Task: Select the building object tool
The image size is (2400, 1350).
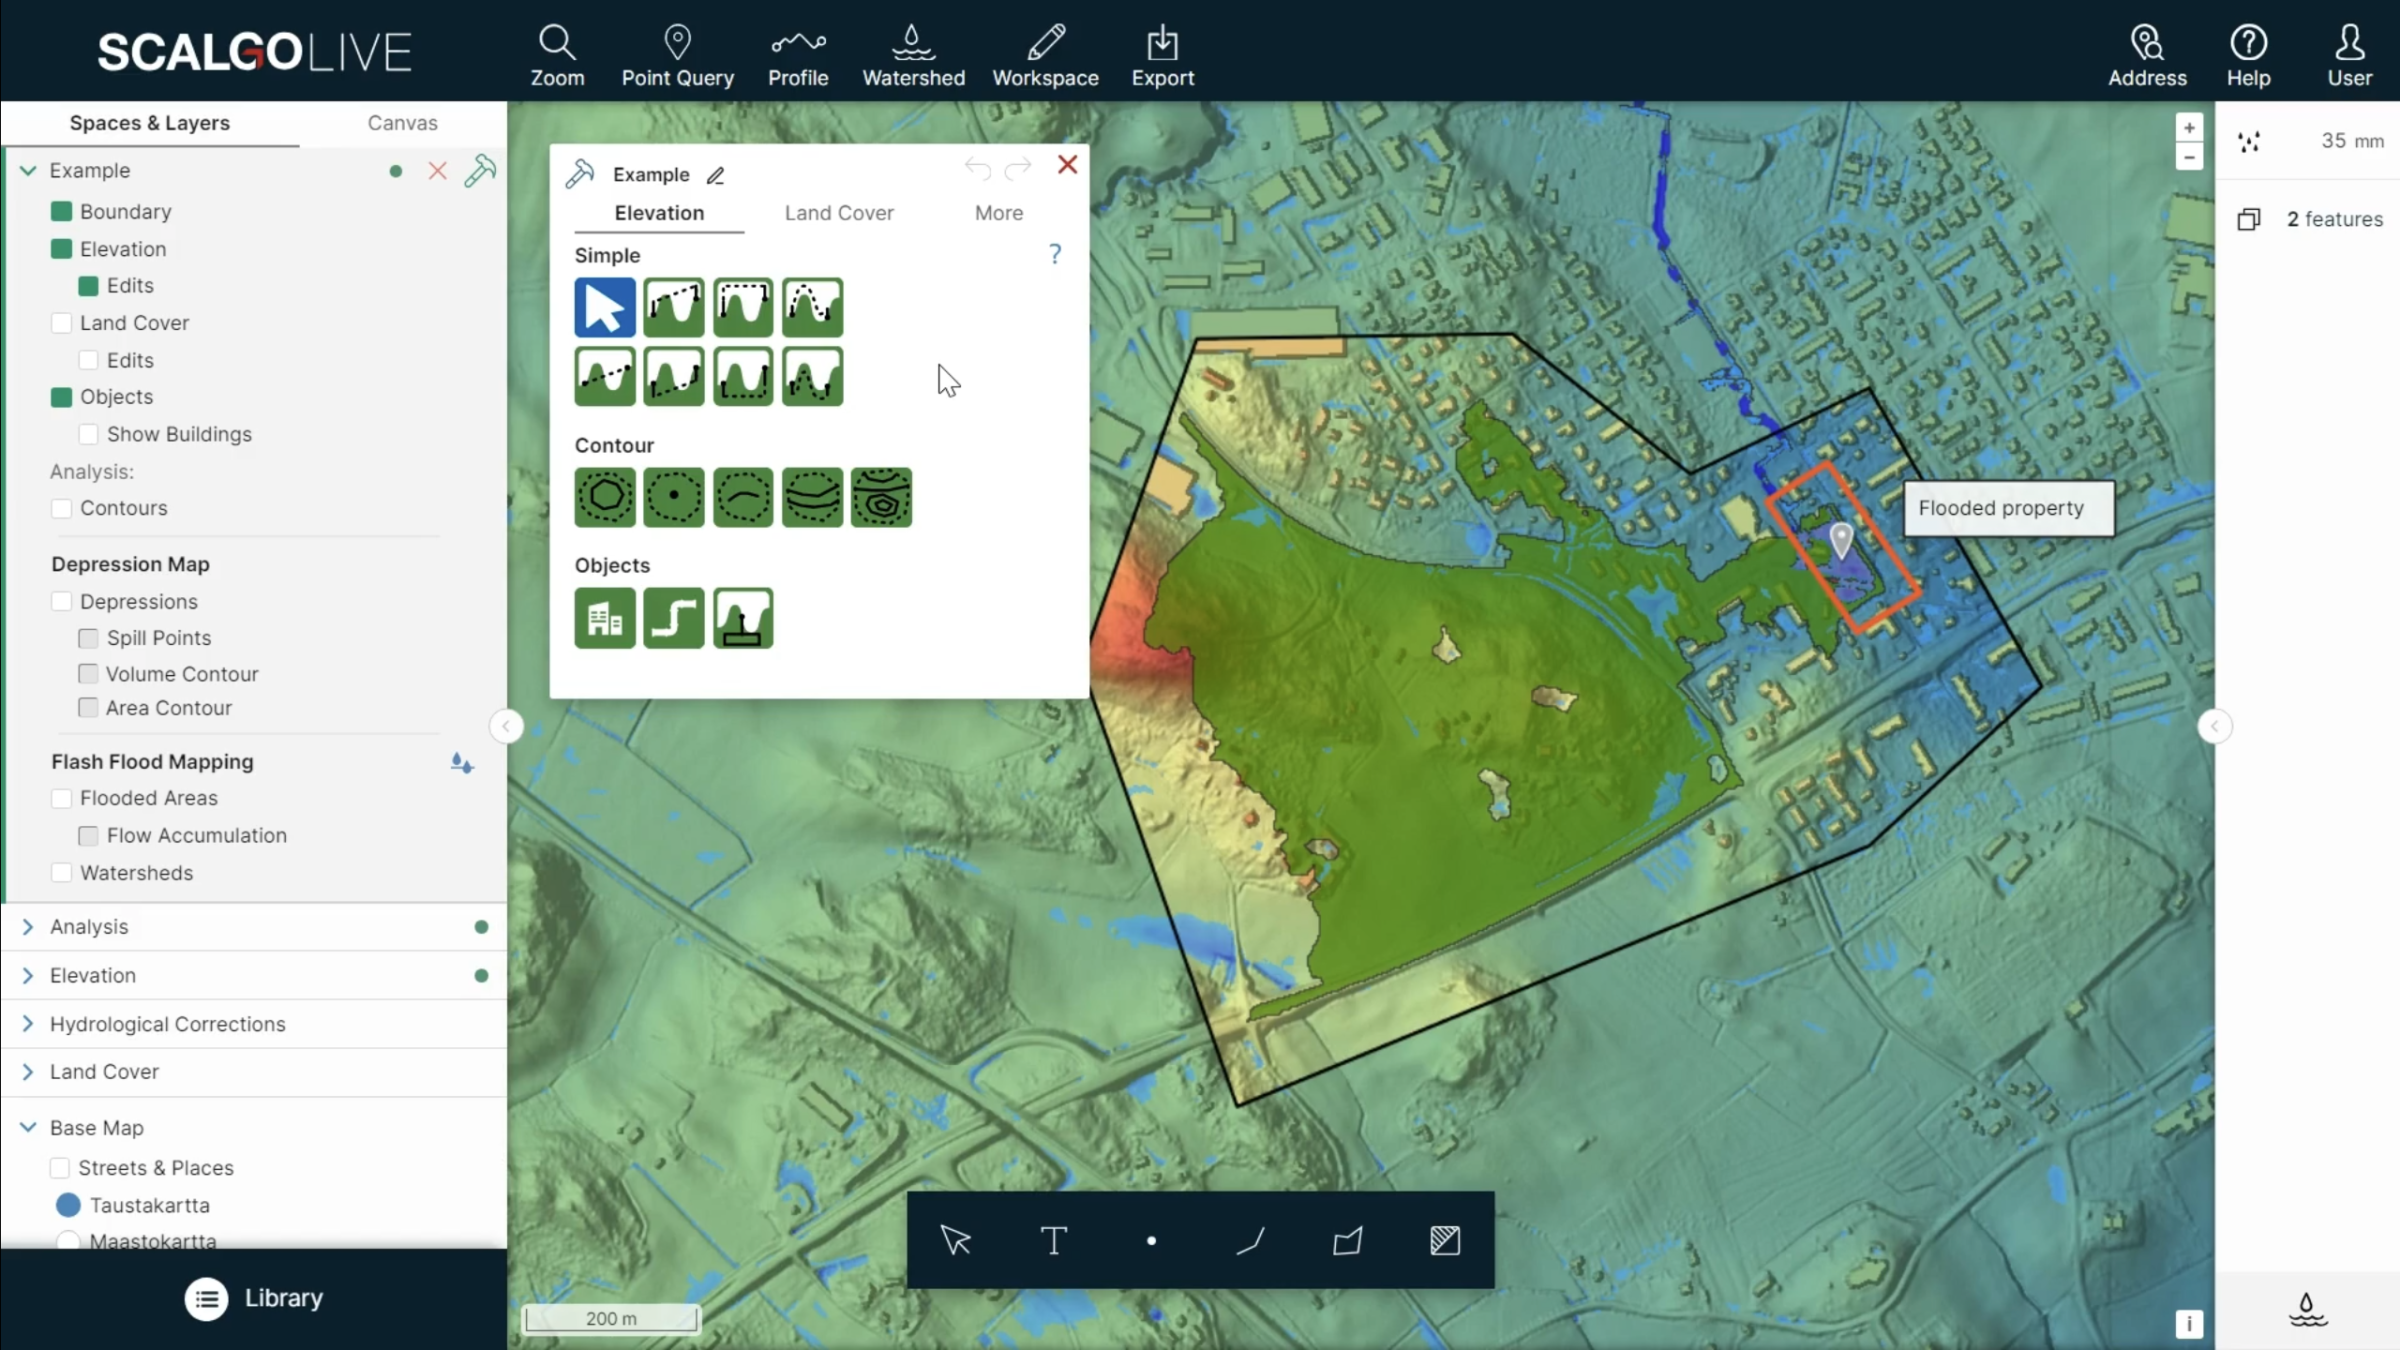Action: [605, 618]
